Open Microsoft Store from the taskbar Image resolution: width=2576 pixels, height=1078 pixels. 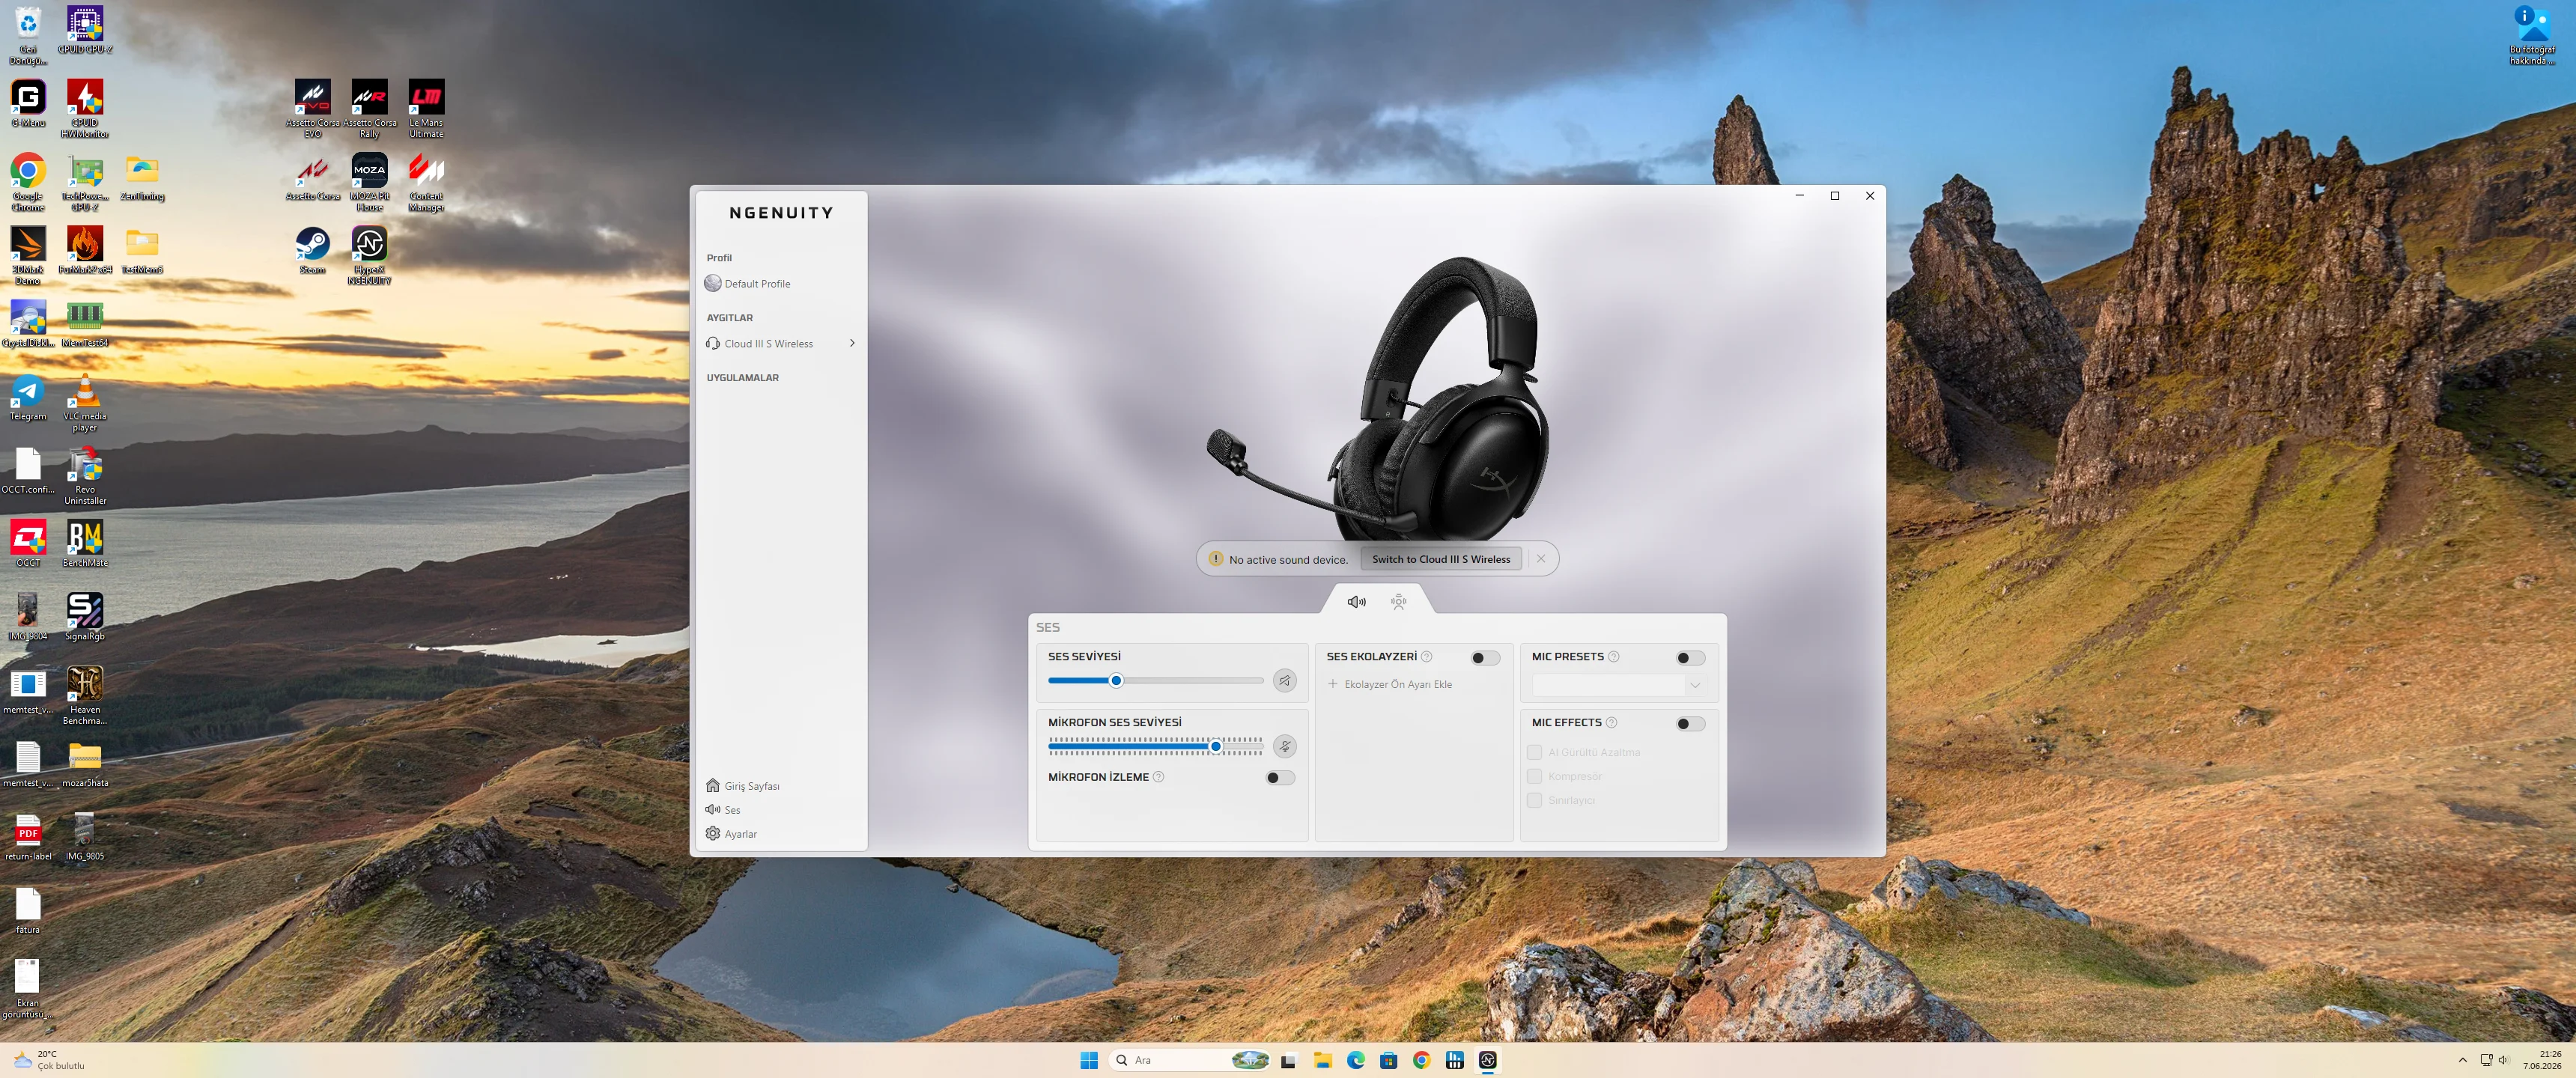[1389, 1060]
